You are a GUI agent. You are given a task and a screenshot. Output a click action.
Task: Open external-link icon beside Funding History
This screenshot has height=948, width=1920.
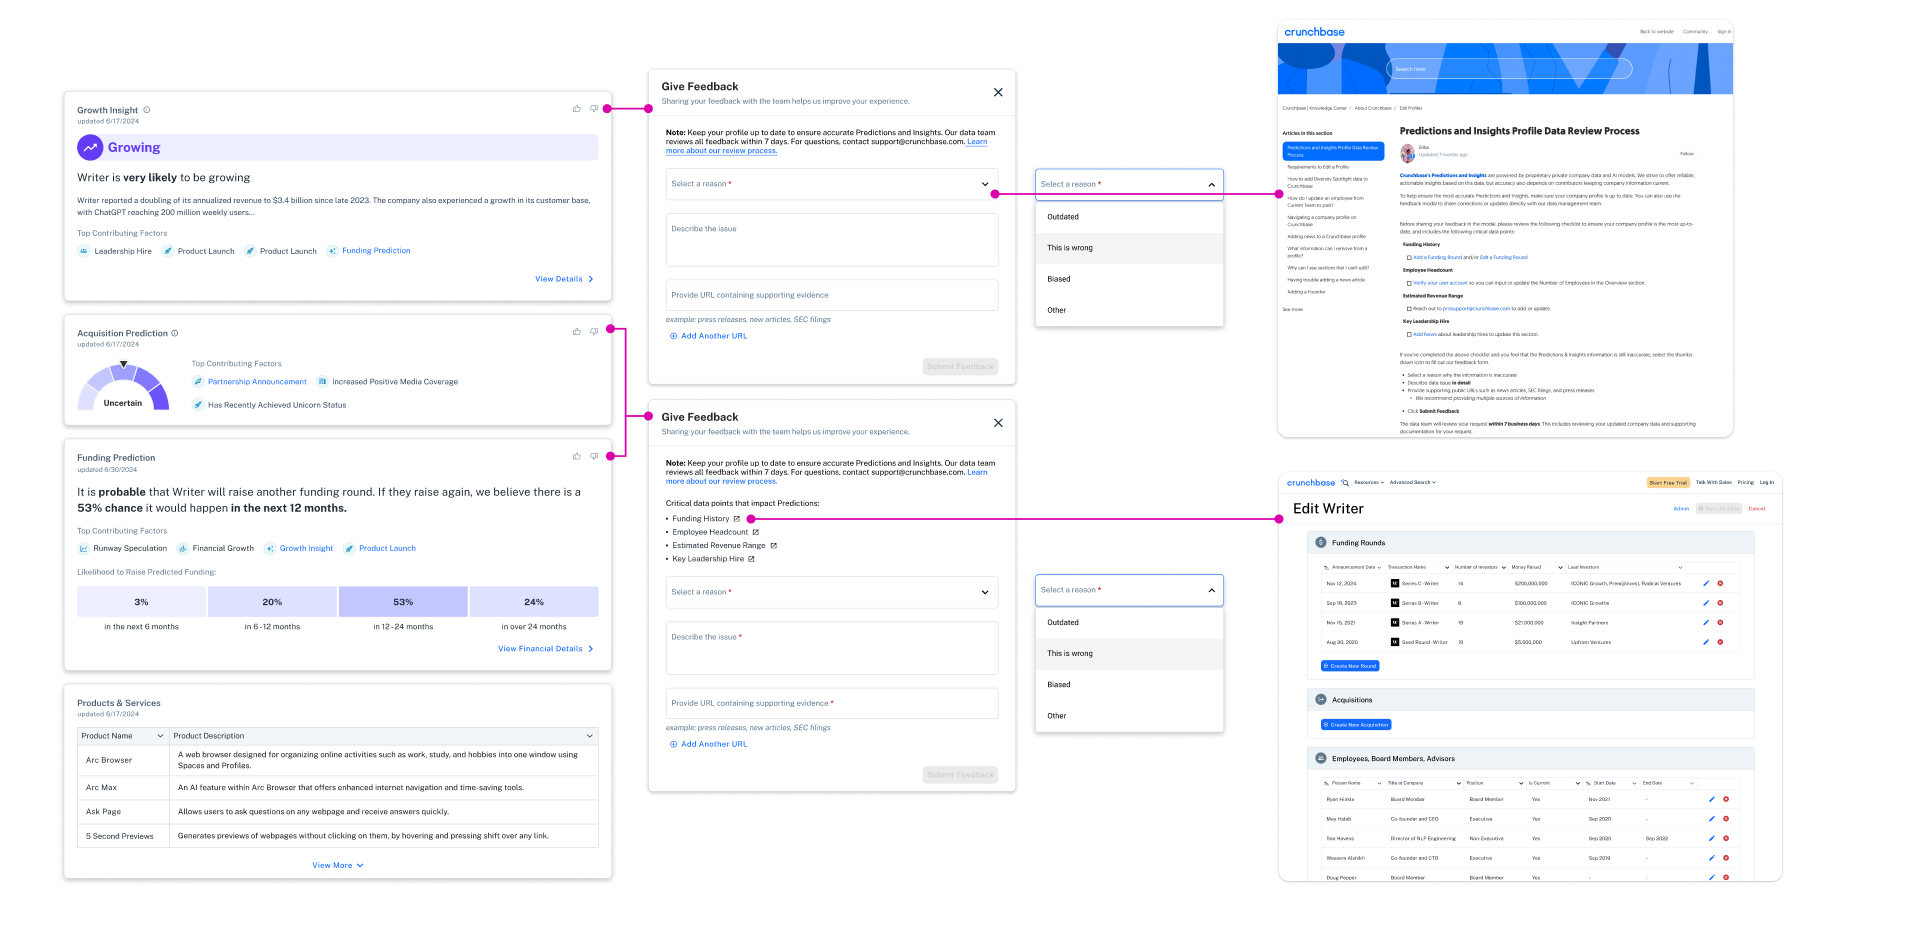(737, 519)
